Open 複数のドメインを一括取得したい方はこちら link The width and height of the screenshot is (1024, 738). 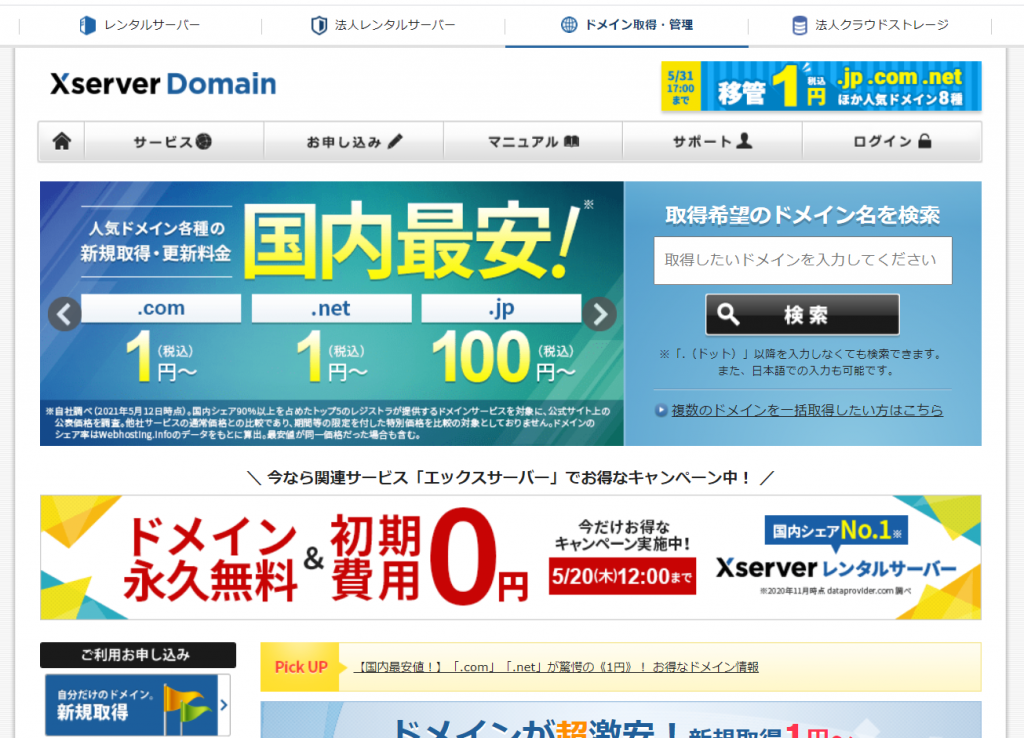[x=807, y=410]
